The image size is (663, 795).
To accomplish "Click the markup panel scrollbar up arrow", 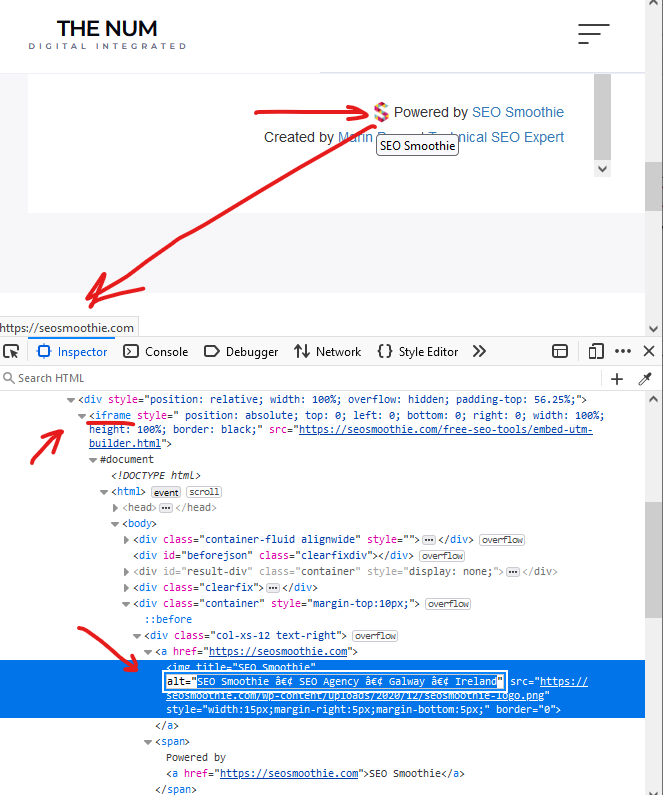I will 653,400.
